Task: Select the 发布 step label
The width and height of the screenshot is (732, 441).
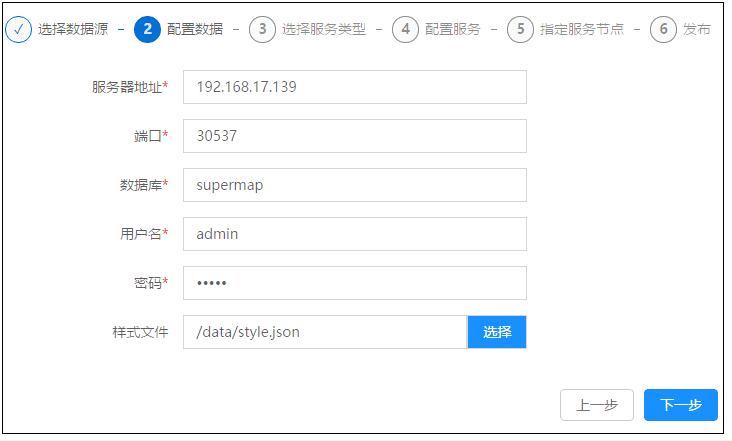Action: coord(697,29)
